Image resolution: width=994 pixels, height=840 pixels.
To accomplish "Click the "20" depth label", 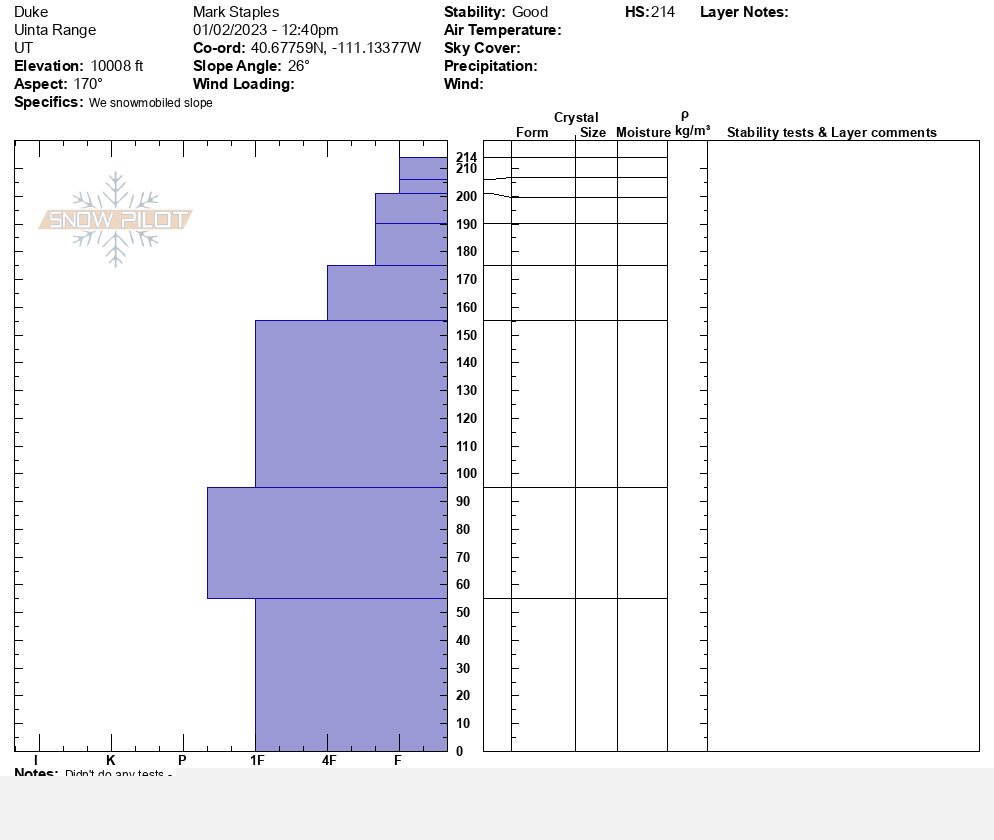I will coord(463,695).
